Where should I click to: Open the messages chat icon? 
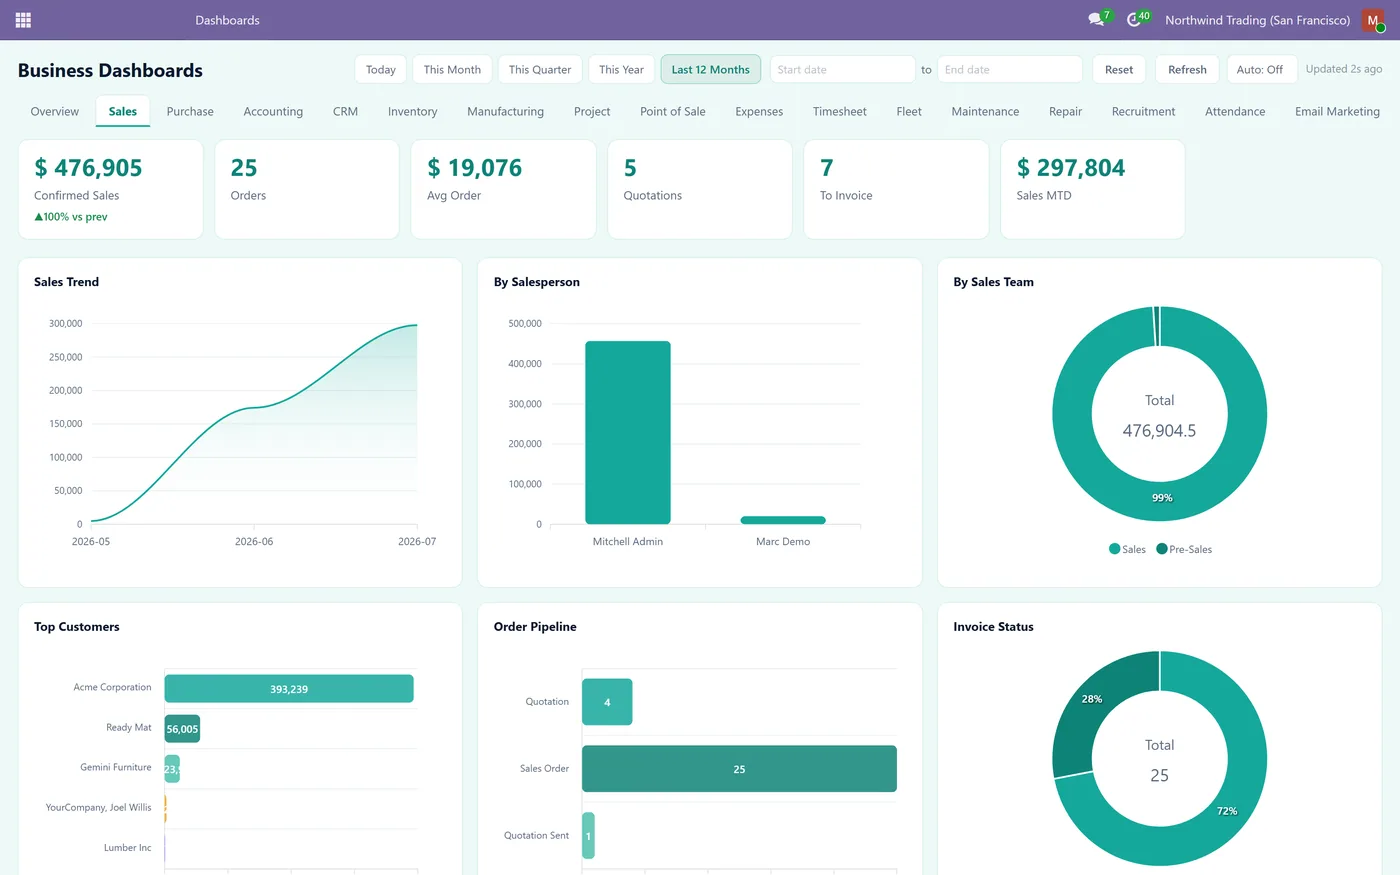(1096, 20)
